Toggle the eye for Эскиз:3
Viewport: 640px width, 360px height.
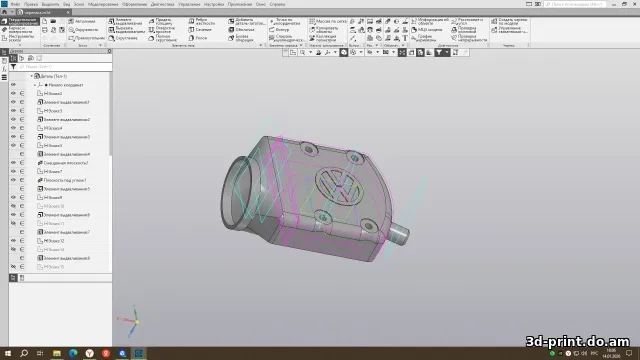[13, 111]
